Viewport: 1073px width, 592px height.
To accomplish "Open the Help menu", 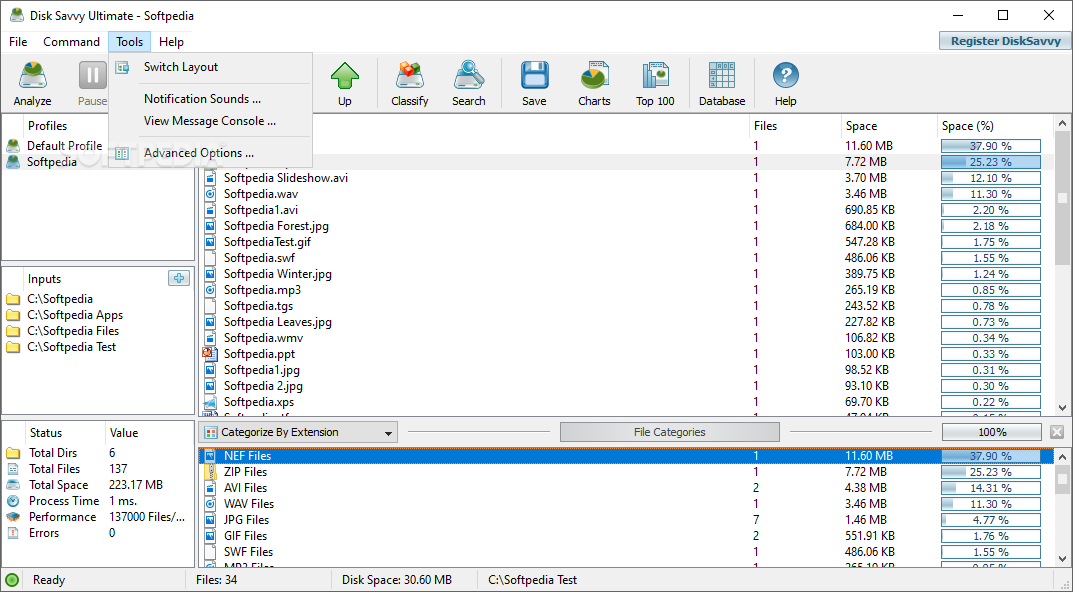I will coord(171,42).
